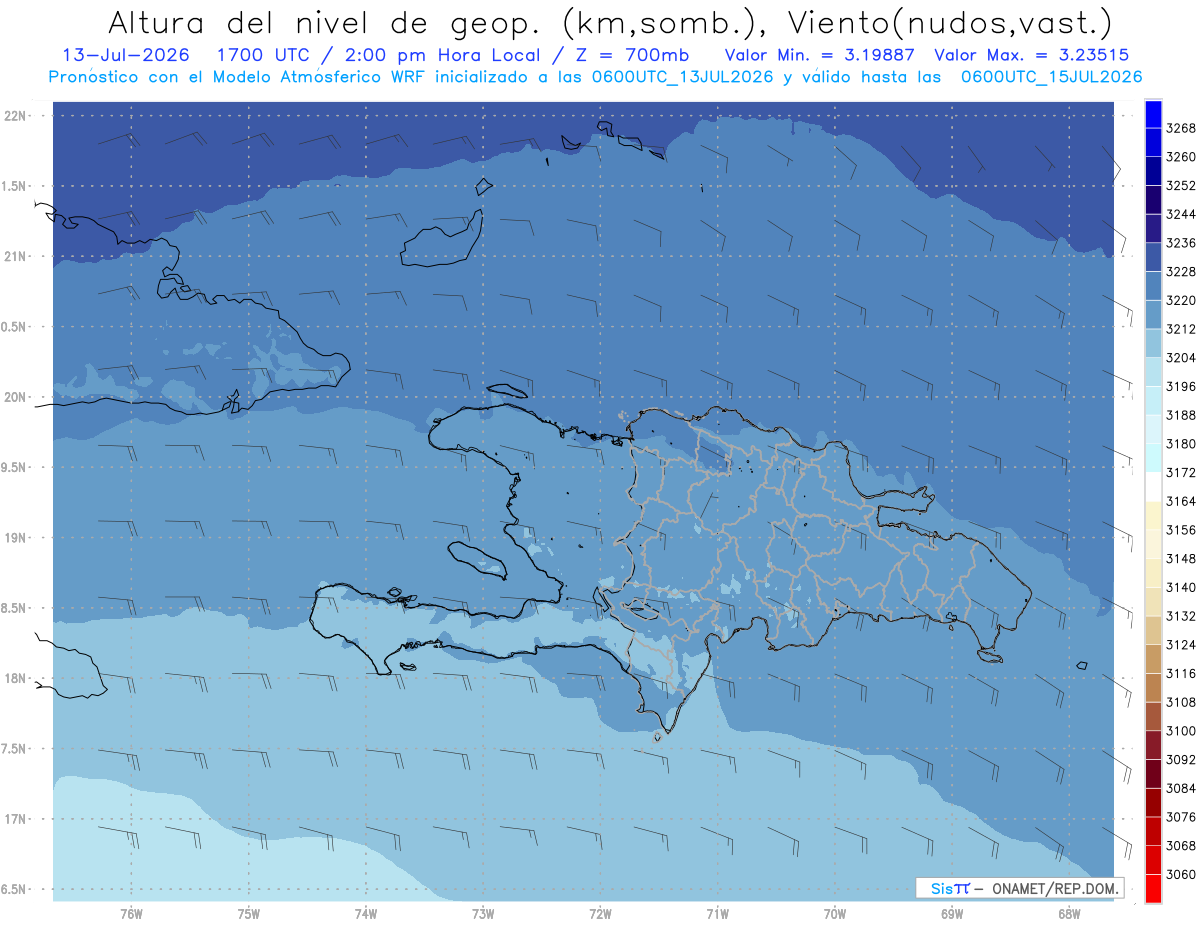Click the '3172' colorbar value
The image size is (1200, 927).
point(1181,472)
